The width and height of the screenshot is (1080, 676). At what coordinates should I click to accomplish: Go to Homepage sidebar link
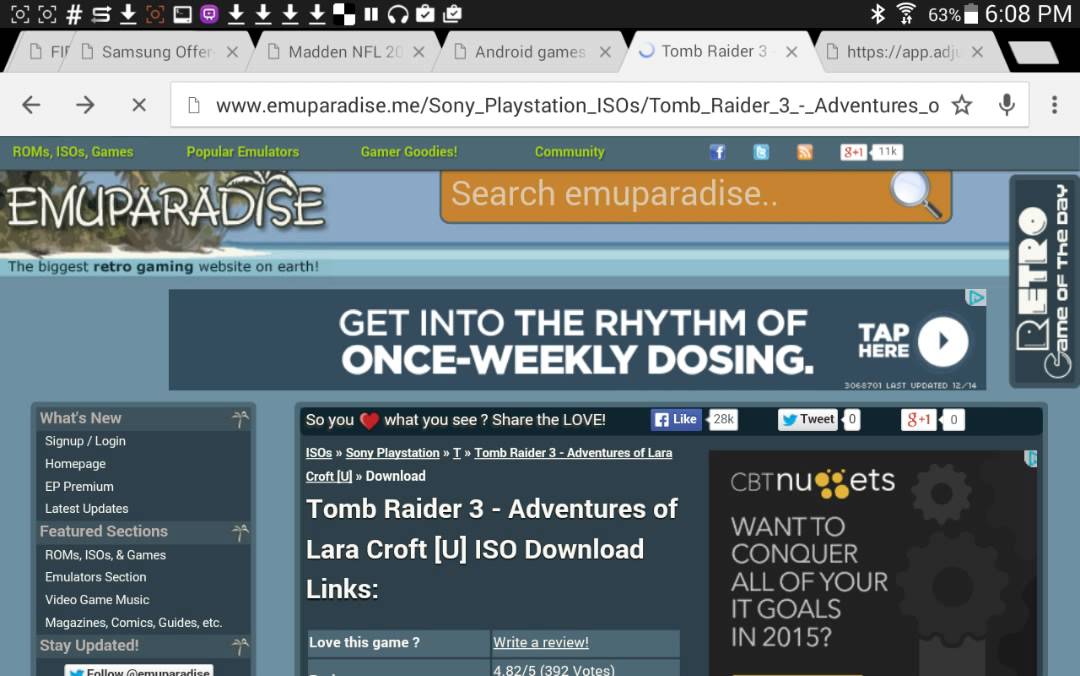[75, 464]
